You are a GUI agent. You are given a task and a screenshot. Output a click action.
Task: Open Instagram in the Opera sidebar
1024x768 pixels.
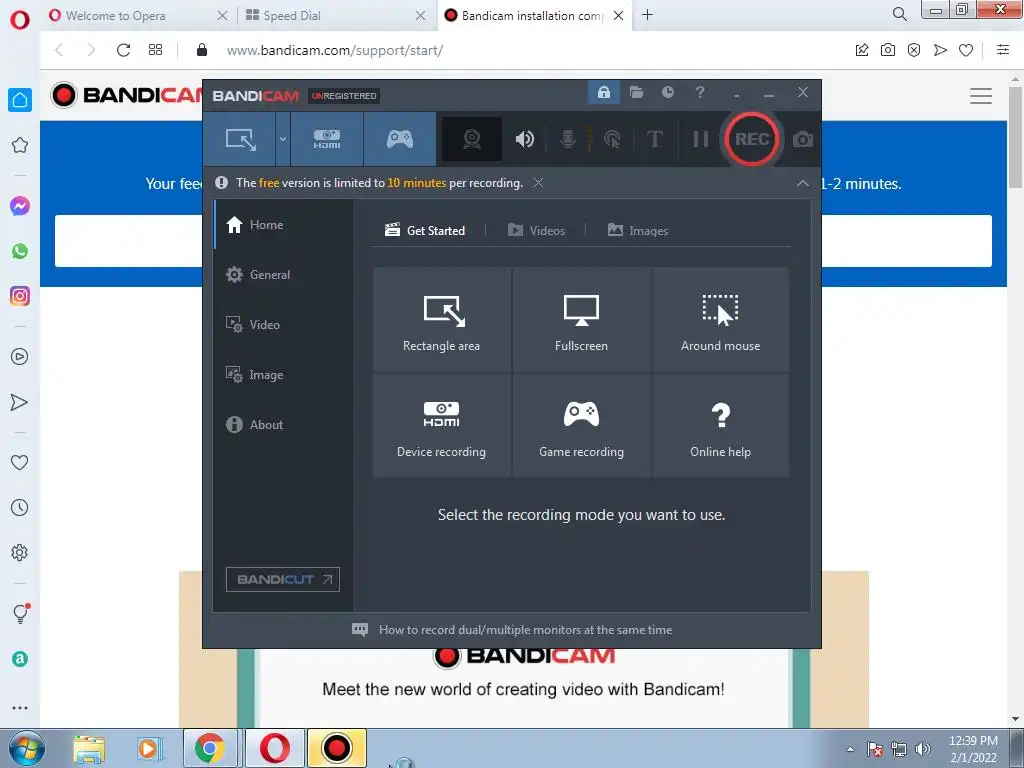[x=20, y=296]
